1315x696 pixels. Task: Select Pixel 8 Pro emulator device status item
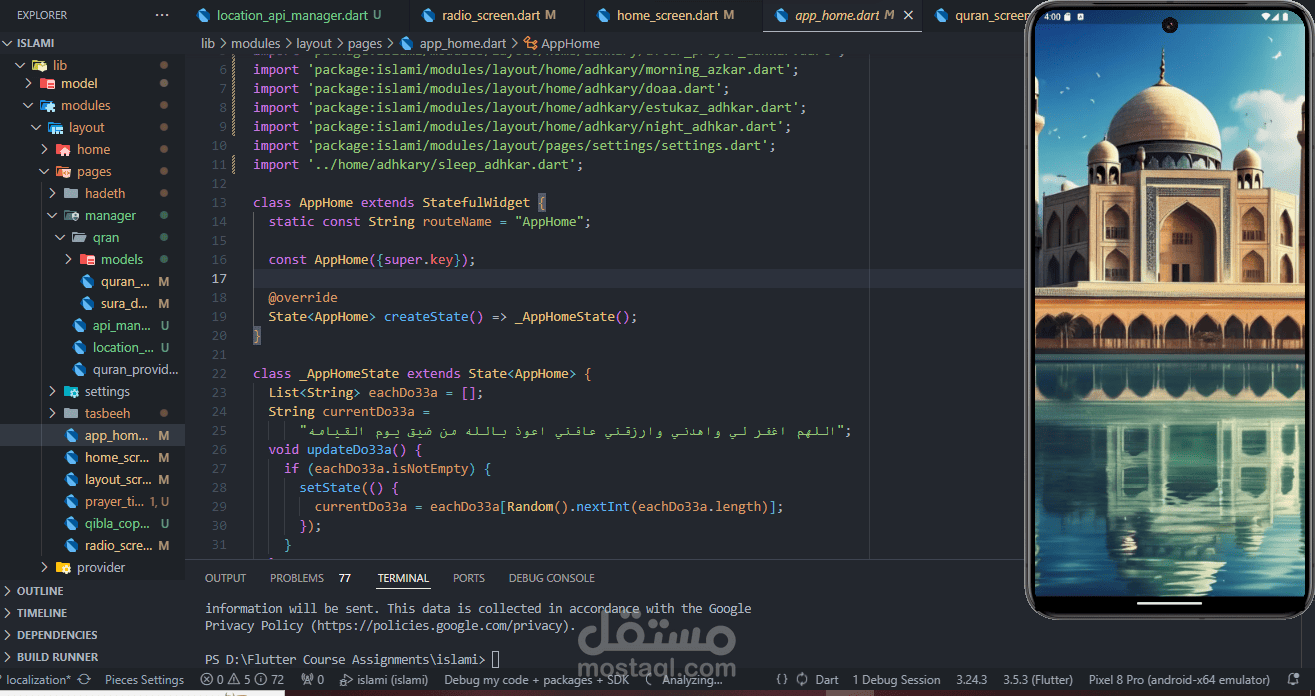1180,680
